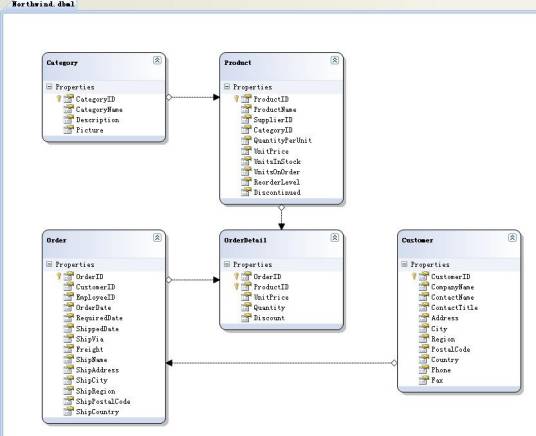Click the ProductName property icon

246,109
